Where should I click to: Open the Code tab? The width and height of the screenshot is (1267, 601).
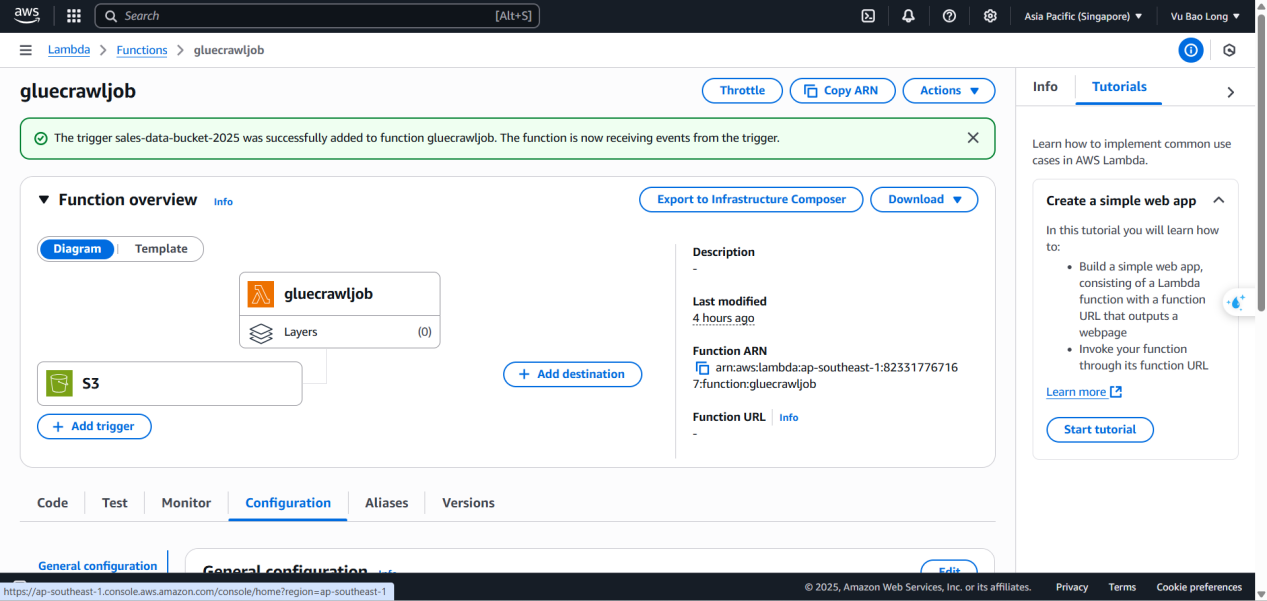click(x=53, y=503)
